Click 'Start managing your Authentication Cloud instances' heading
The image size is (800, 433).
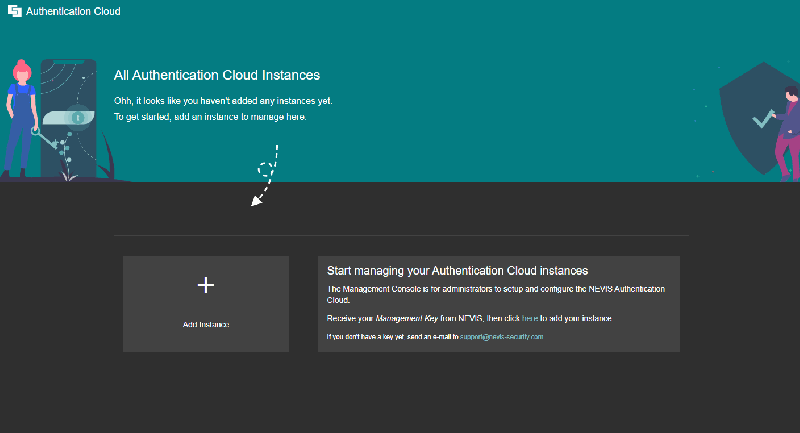457,271
